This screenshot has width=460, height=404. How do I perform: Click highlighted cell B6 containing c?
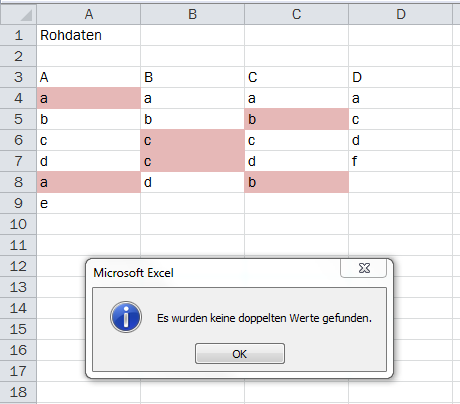pyautogui.click(x=193, y=140)
